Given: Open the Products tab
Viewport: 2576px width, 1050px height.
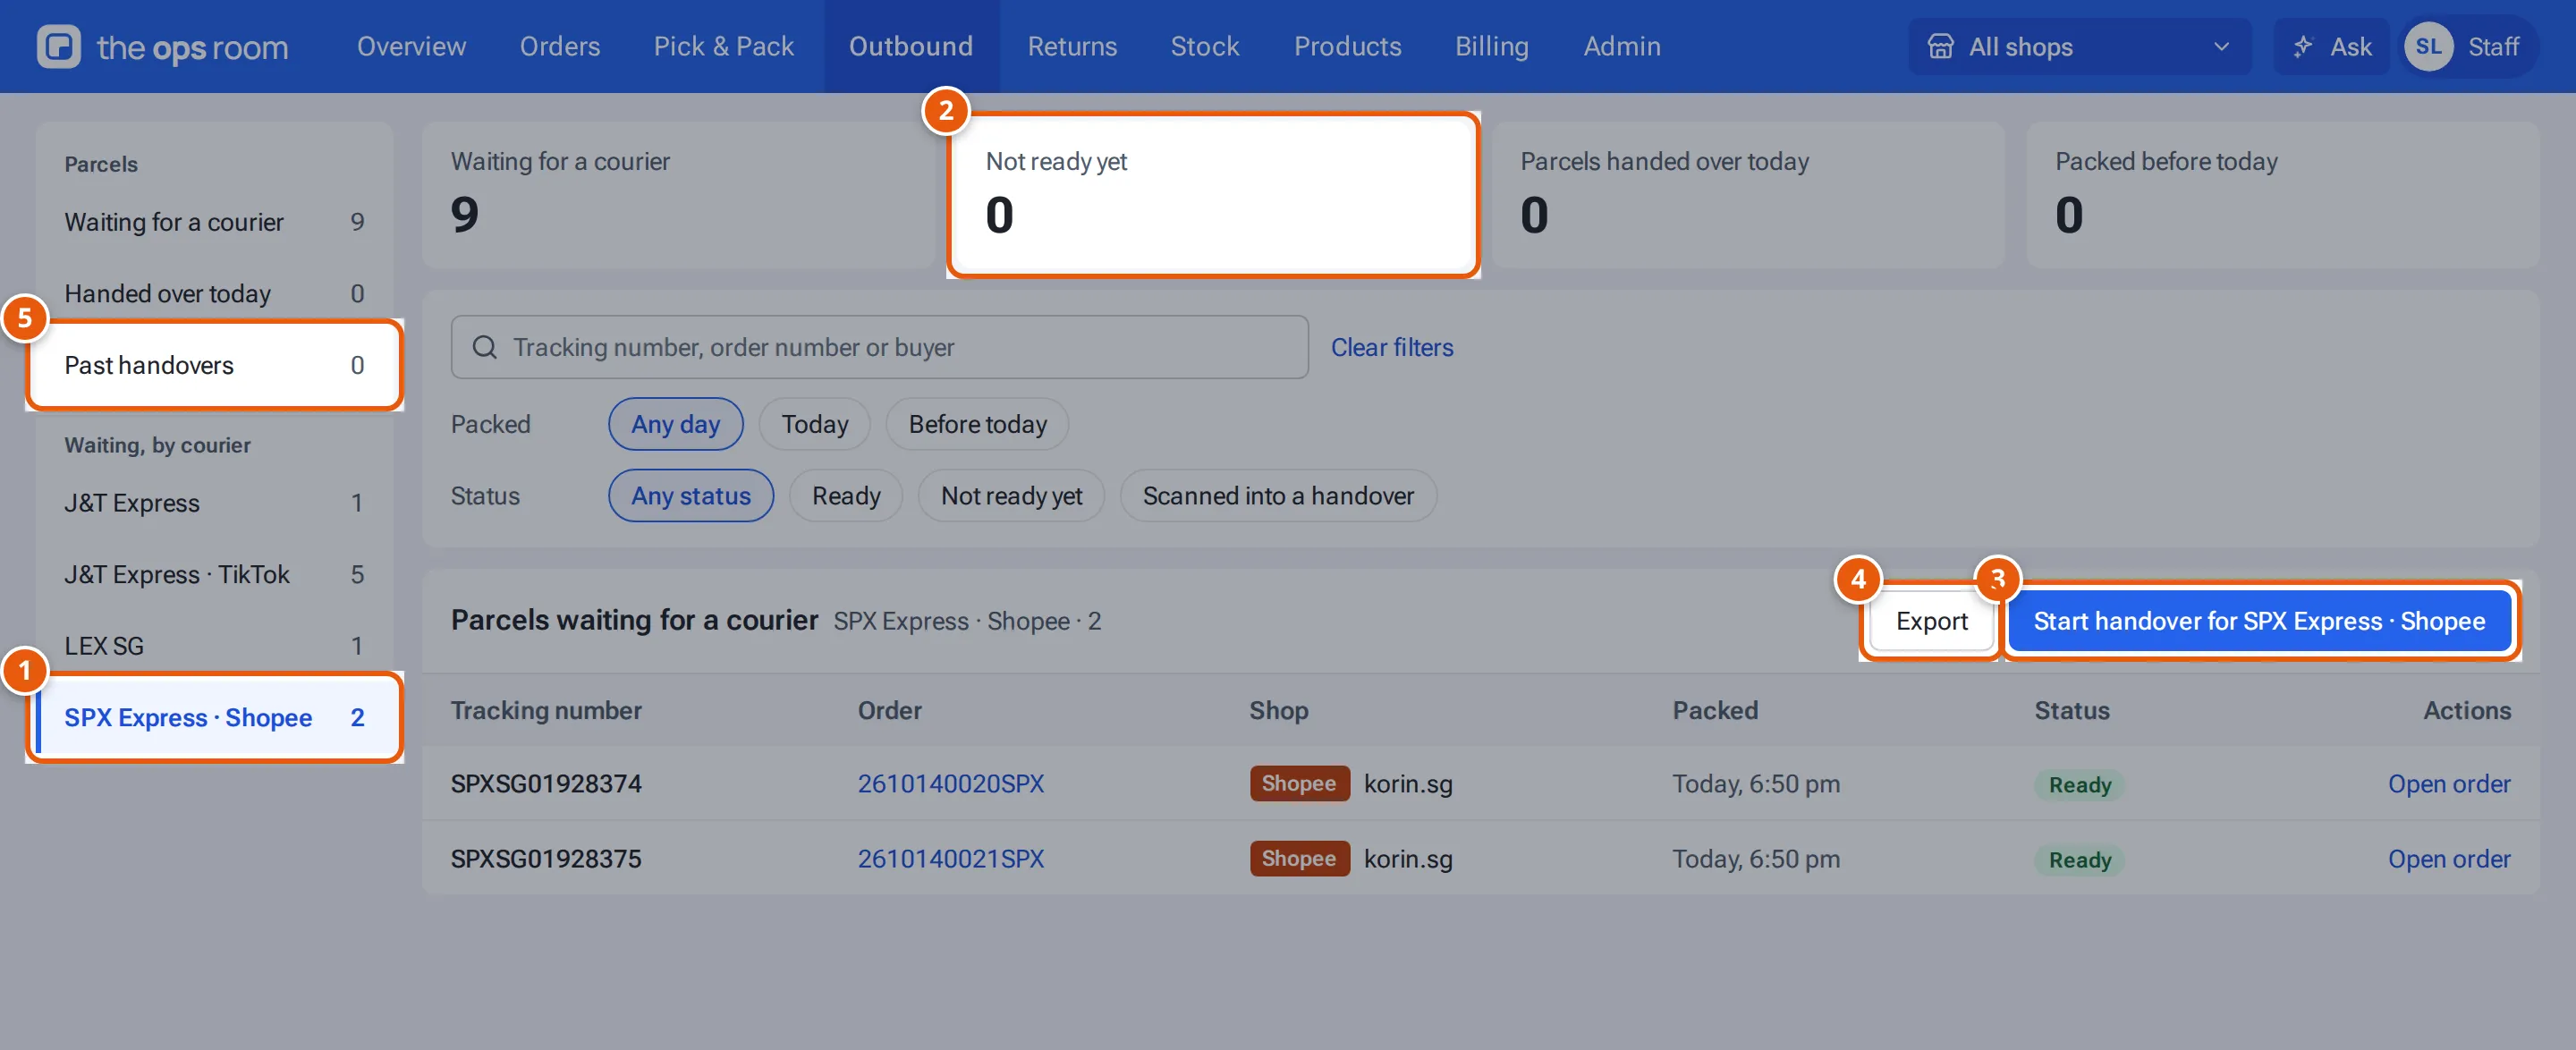Looking at the screenshot, I should tap(1347, 47).
